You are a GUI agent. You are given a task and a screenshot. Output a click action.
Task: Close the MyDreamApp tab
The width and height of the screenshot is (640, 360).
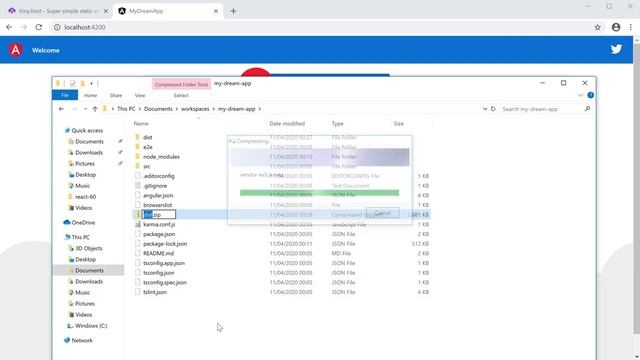click(216, 11)
